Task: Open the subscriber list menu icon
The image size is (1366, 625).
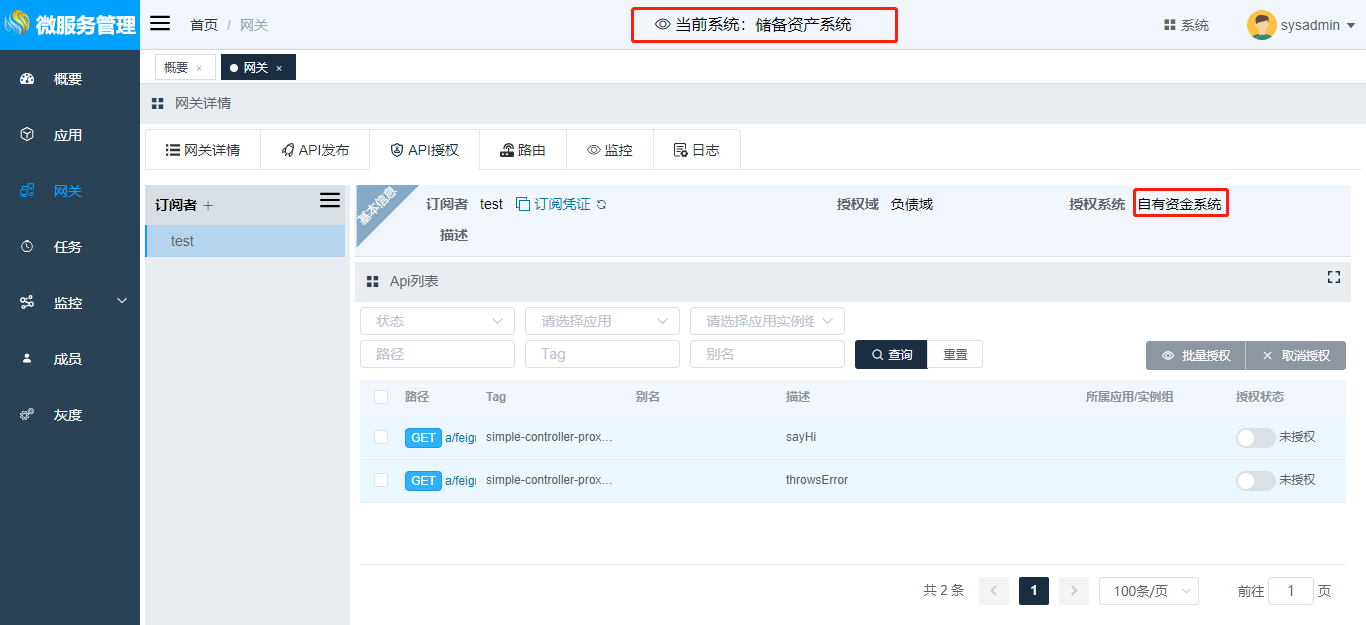Action: click(330, 201)
